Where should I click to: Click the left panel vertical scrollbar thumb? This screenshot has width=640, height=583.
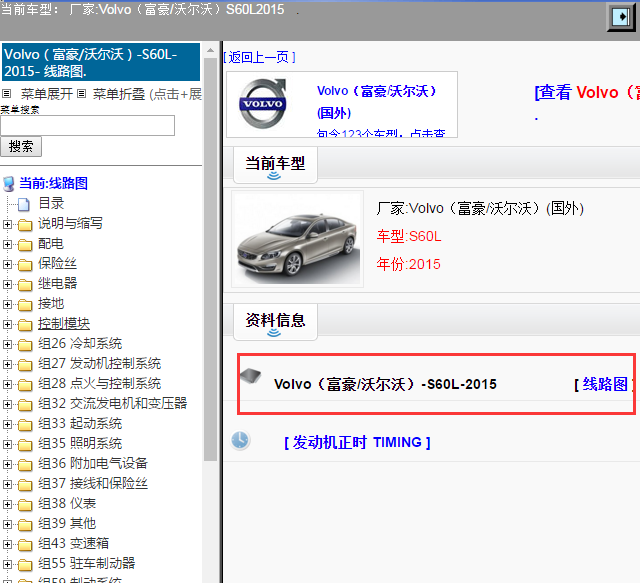(211, 259)
